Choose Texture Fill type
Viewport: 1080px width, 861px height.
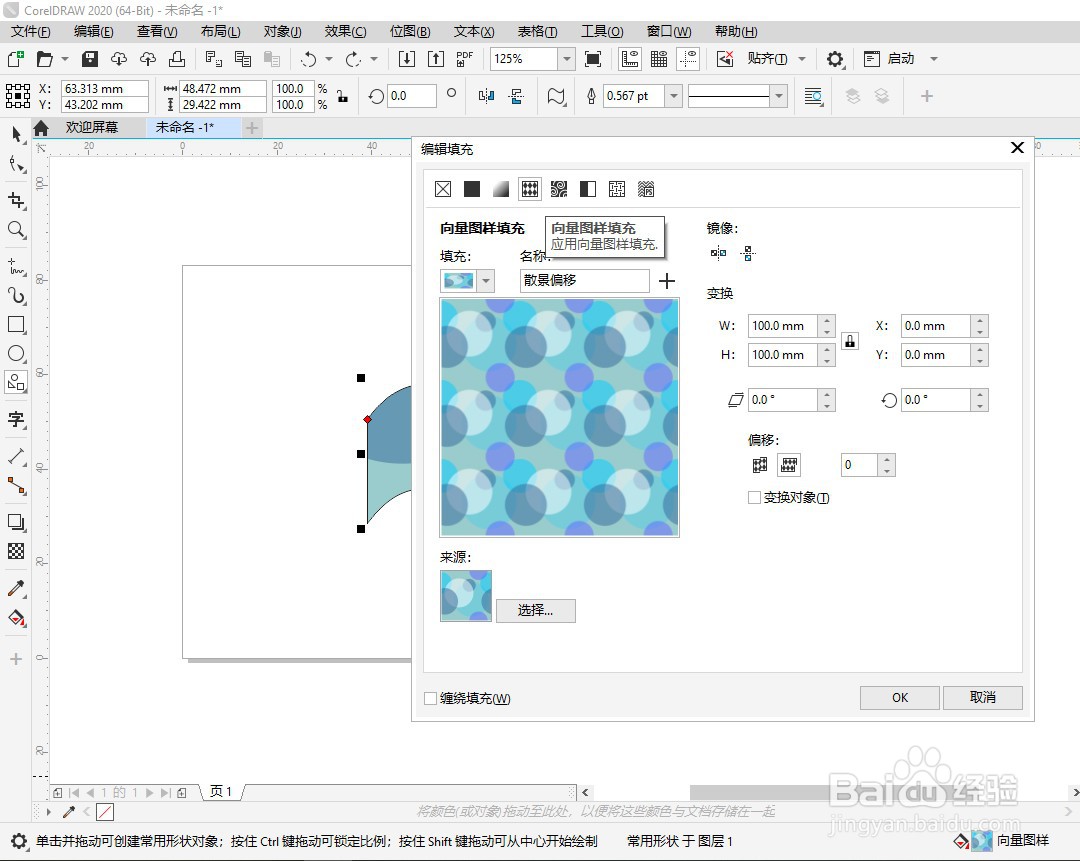[616, 189]
